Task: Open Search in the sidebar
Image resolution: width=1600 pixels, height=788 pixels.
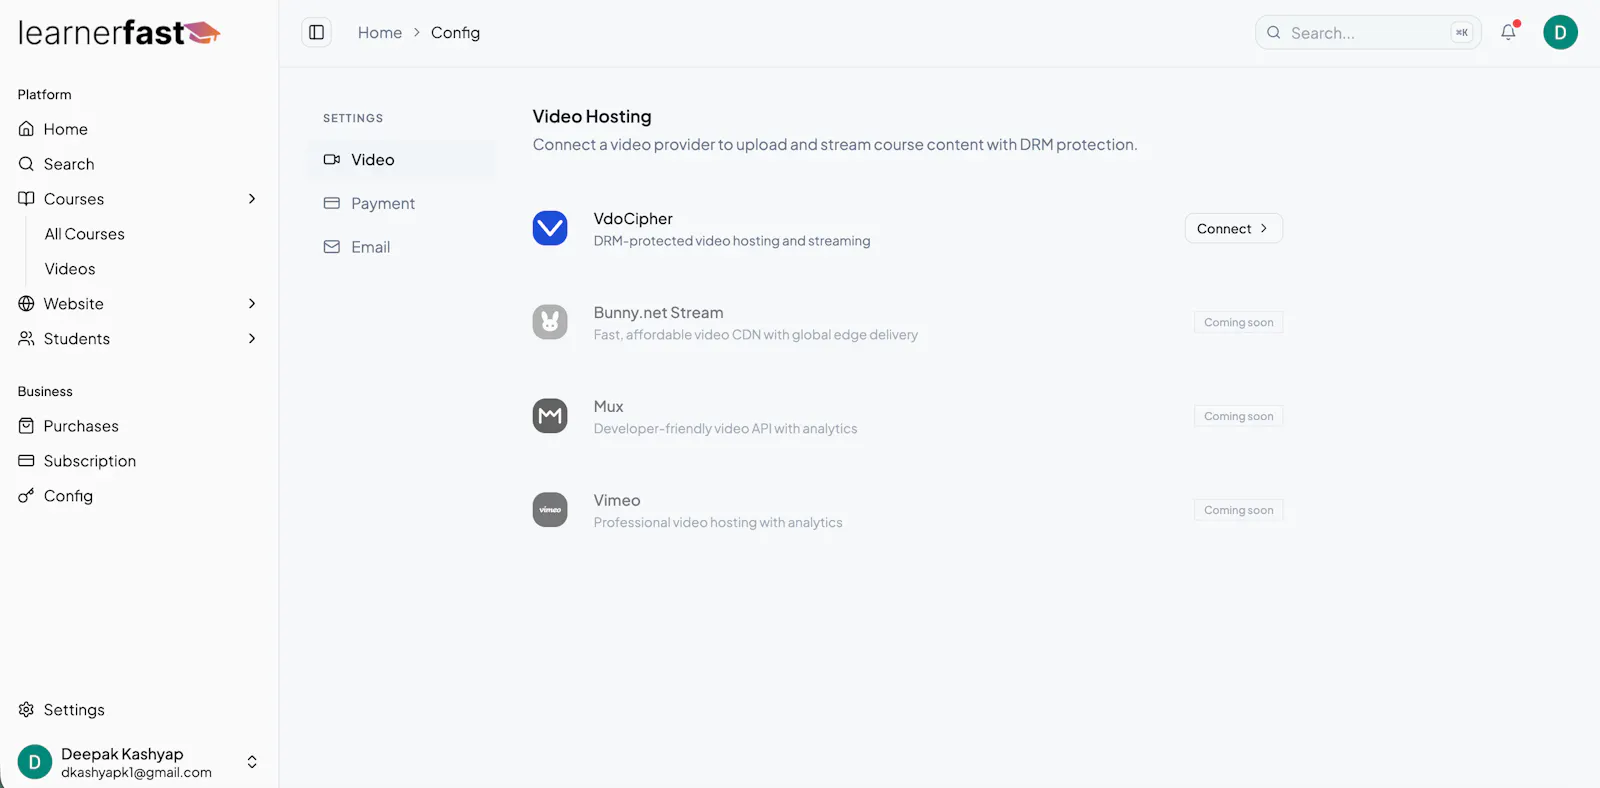Action: [139, 164]
